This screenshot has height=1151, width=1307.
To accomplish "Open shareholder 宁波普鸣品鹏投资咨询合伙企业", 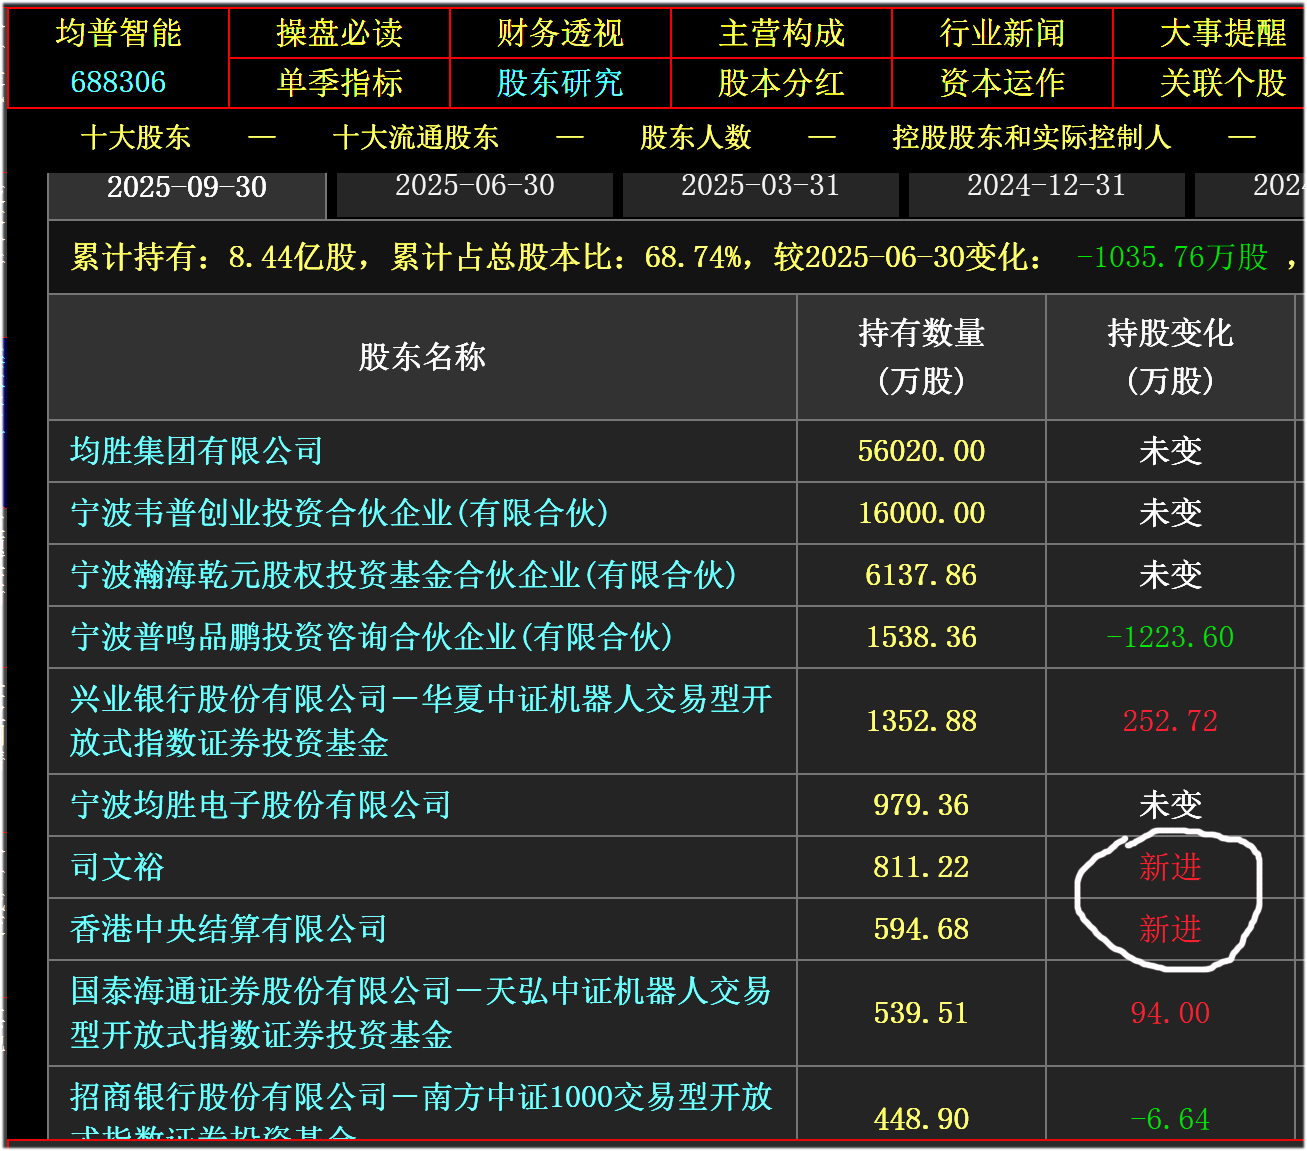I will tap(372, 637).
